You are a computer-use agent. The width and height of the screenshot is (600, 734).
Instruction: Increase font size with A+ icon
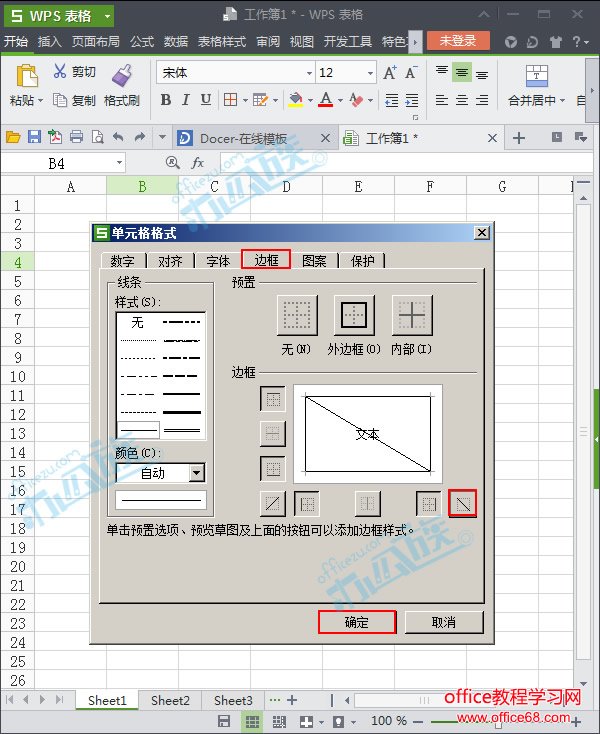(x=390, y=73)
